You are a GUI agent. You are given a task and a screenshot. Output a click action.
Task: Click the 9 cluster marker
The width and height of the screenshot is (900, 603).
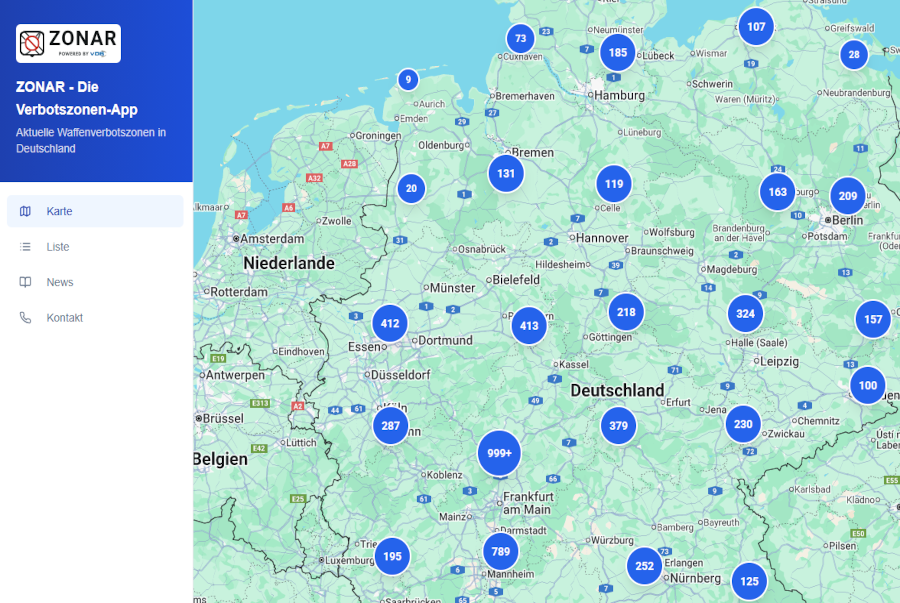point(408,80)
